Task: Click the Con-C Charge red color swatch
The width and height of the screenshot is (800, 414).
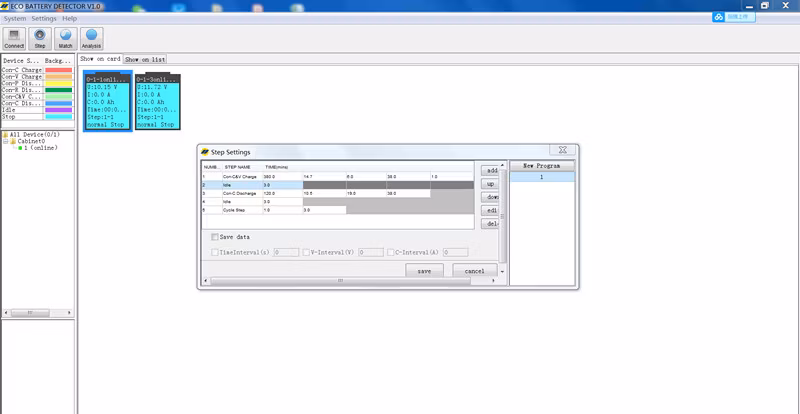Action: [x=59, y=70]
